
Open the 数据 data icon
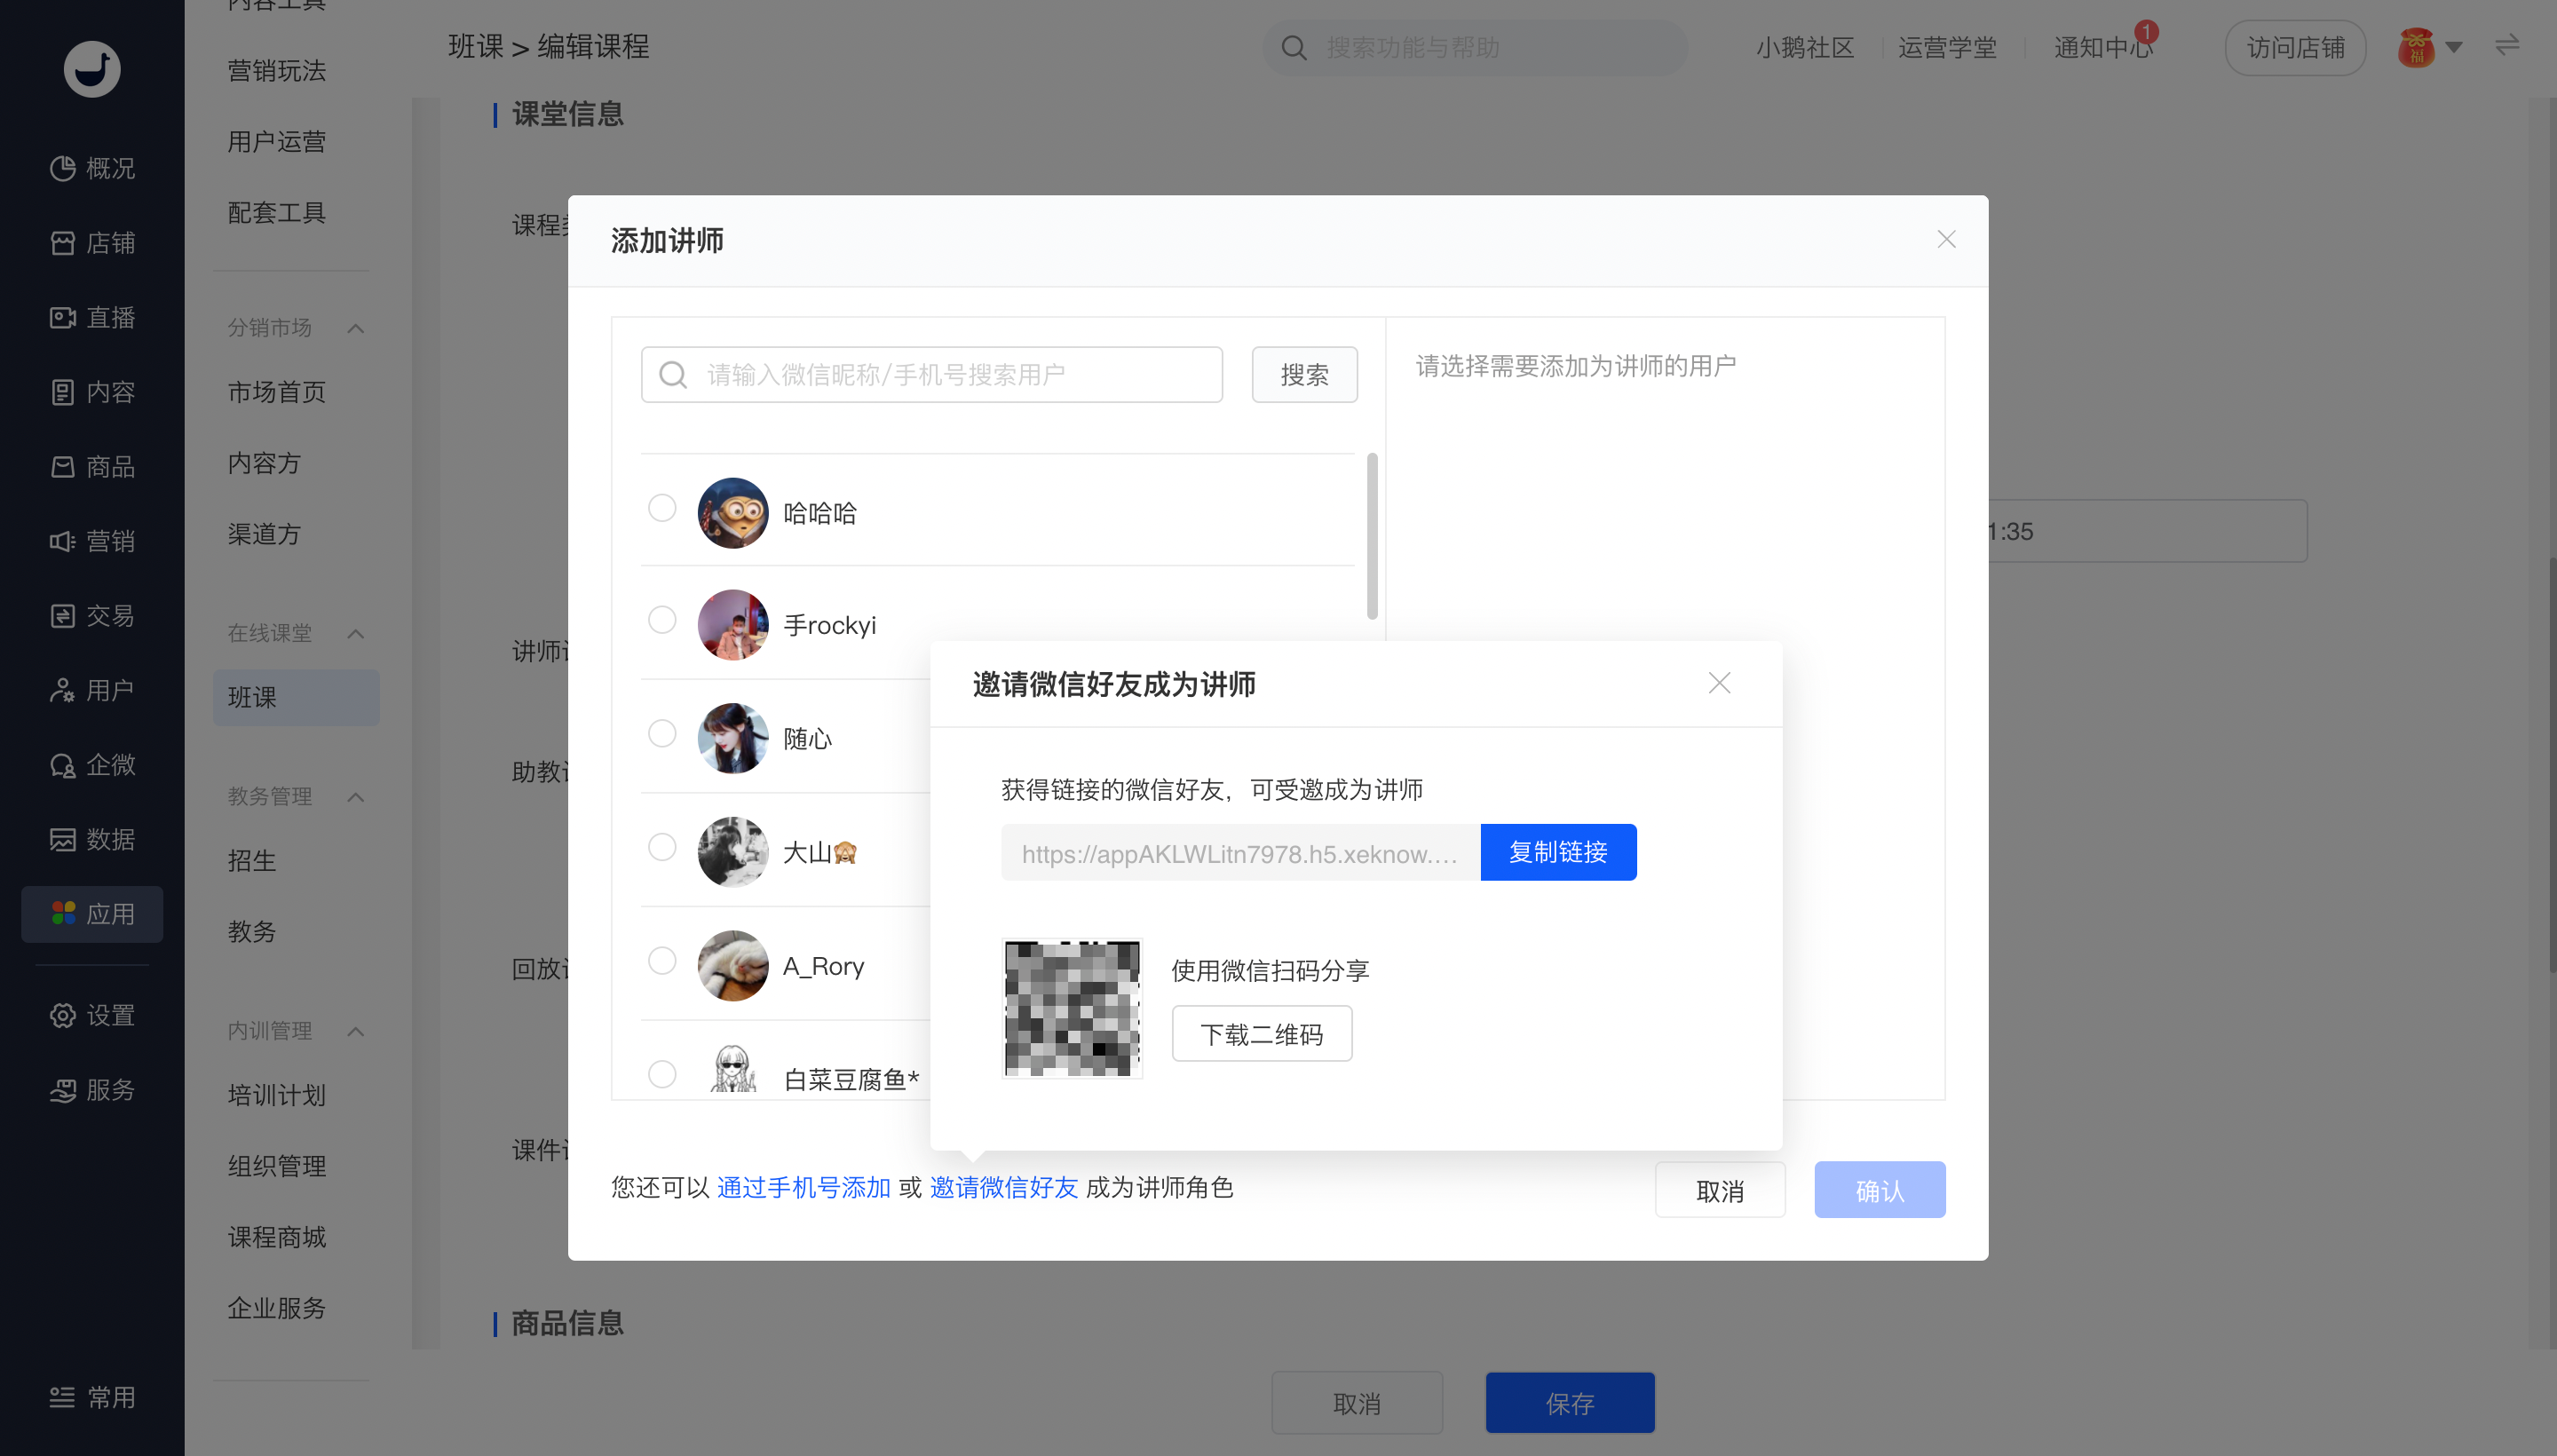(x=62, y=839)
